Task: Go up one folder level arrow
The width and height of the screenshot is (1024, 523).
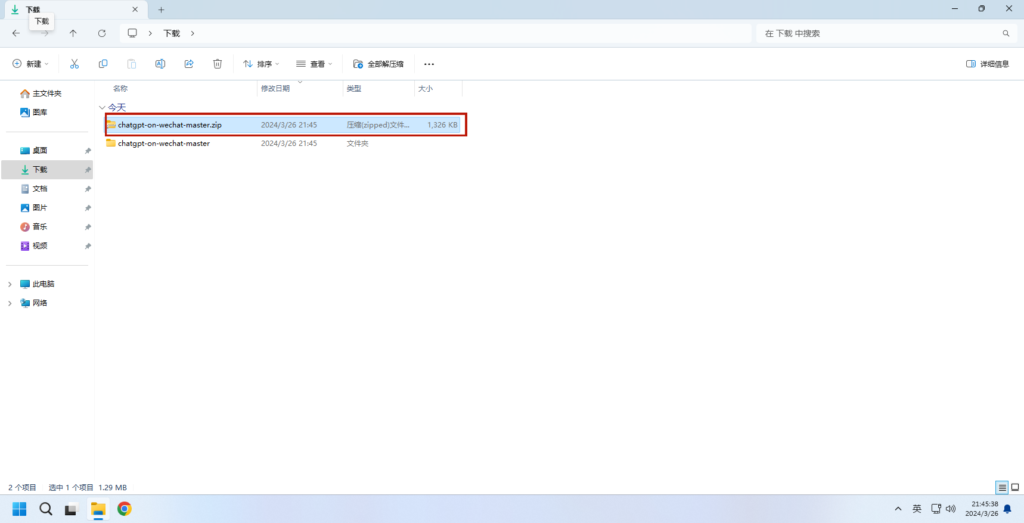Action: click(x=73, y=33)
